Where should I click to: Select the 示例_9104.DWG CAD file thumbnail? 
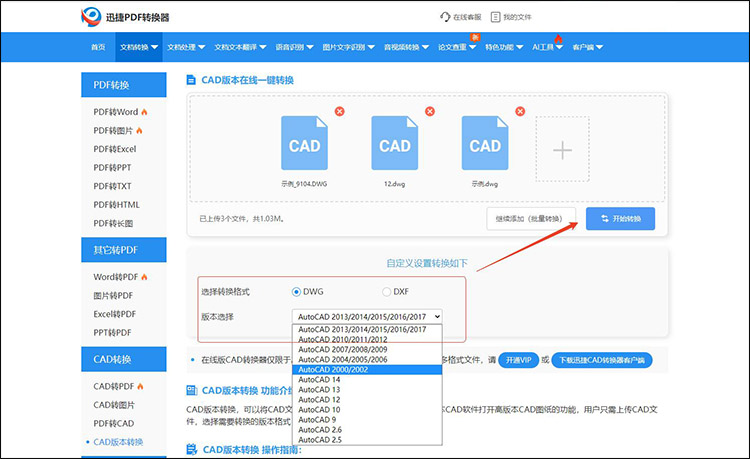click(x=304, y=143)
